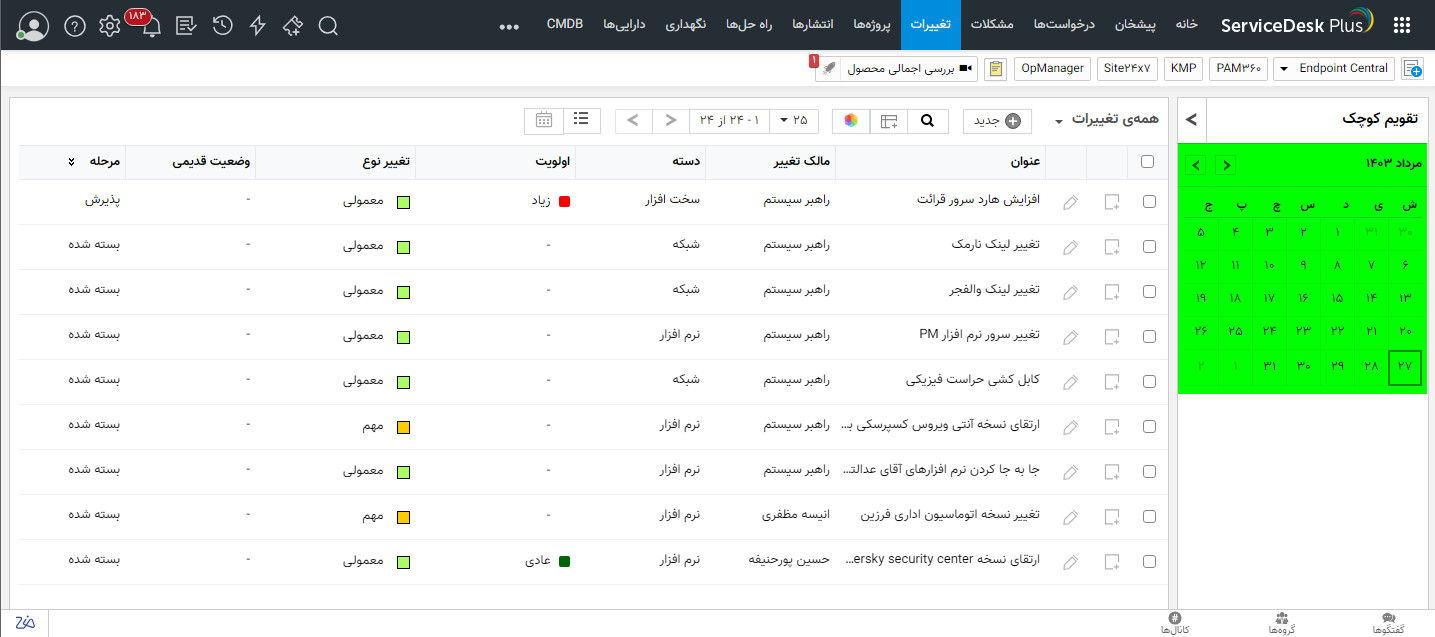Image resolution: width=1435 pixels, height=637 pixels.
Task: Select day ۲۷ in the mini calendar
Action: click(1405, 367)
